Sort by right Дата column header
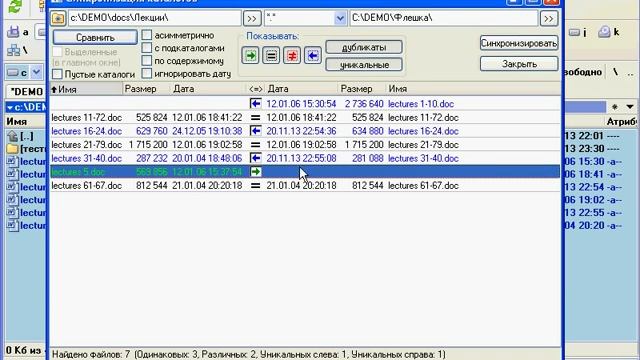640x360 pixels. pyautogui.click(x=301, y=89)
